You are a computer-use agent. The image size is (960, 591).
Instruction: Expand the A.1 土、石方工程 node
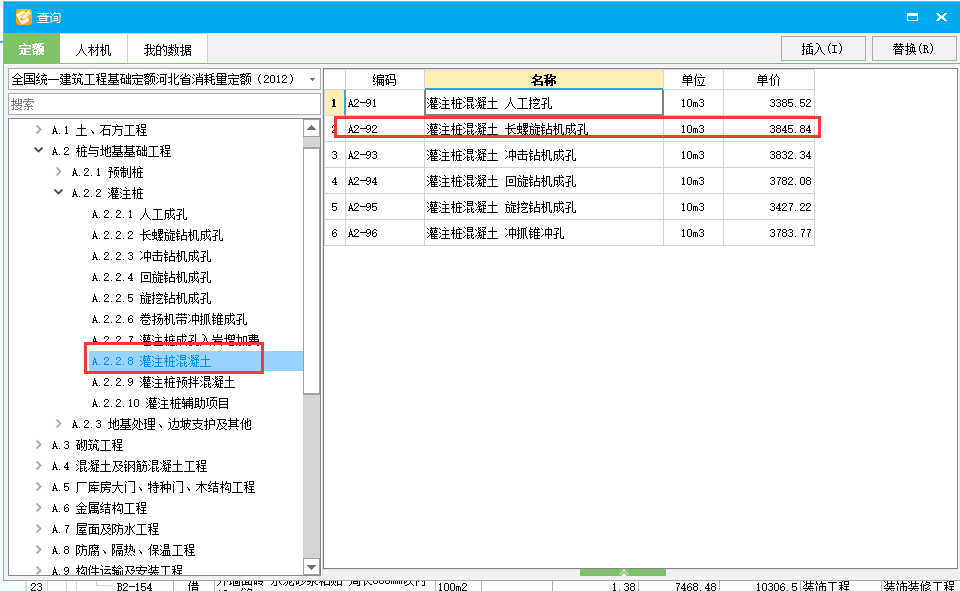(39, 130)
